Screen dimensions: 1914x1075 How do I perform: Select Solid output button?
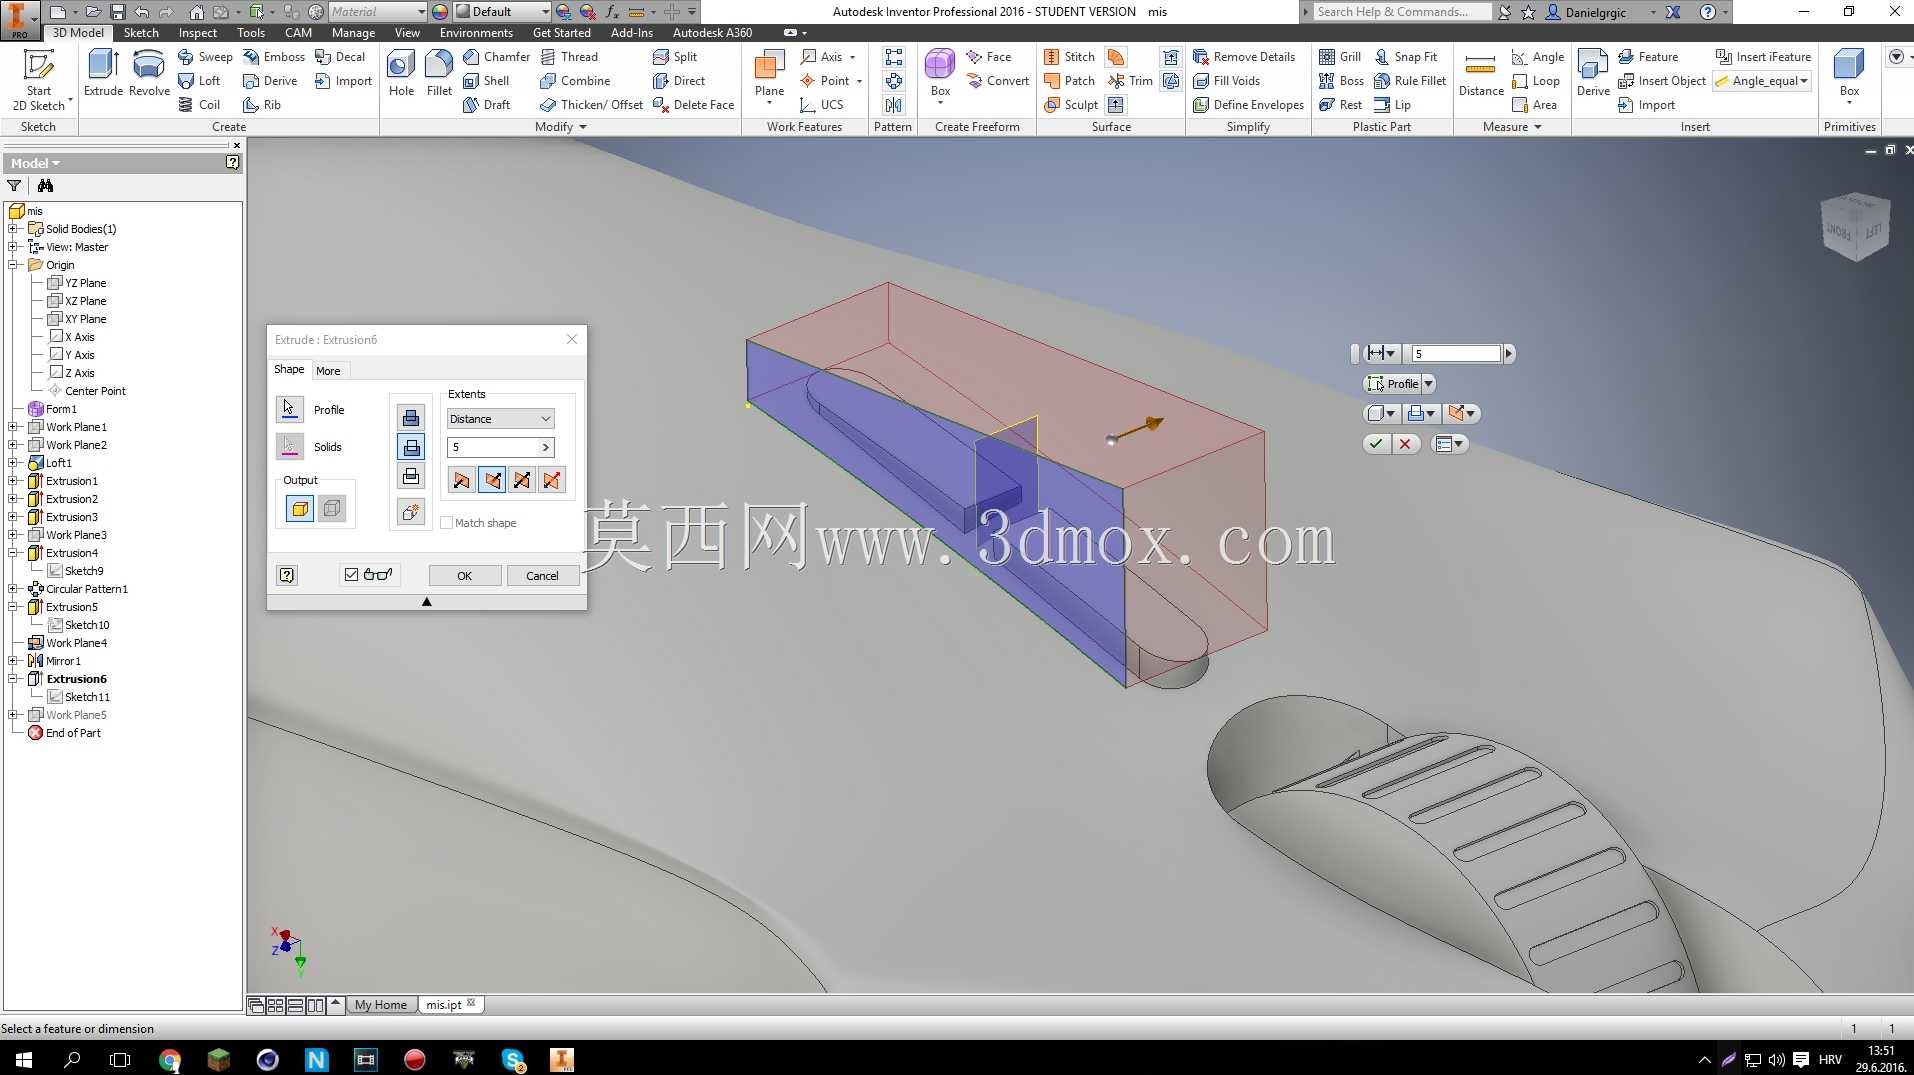point(300,509)
